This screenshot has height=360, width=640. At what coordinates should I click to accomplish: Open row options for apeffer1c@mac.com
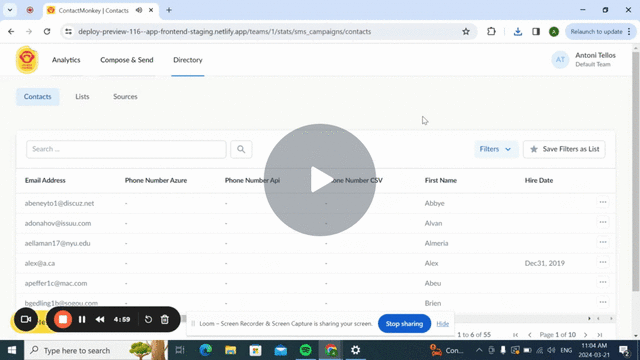[x=603, y=282]
